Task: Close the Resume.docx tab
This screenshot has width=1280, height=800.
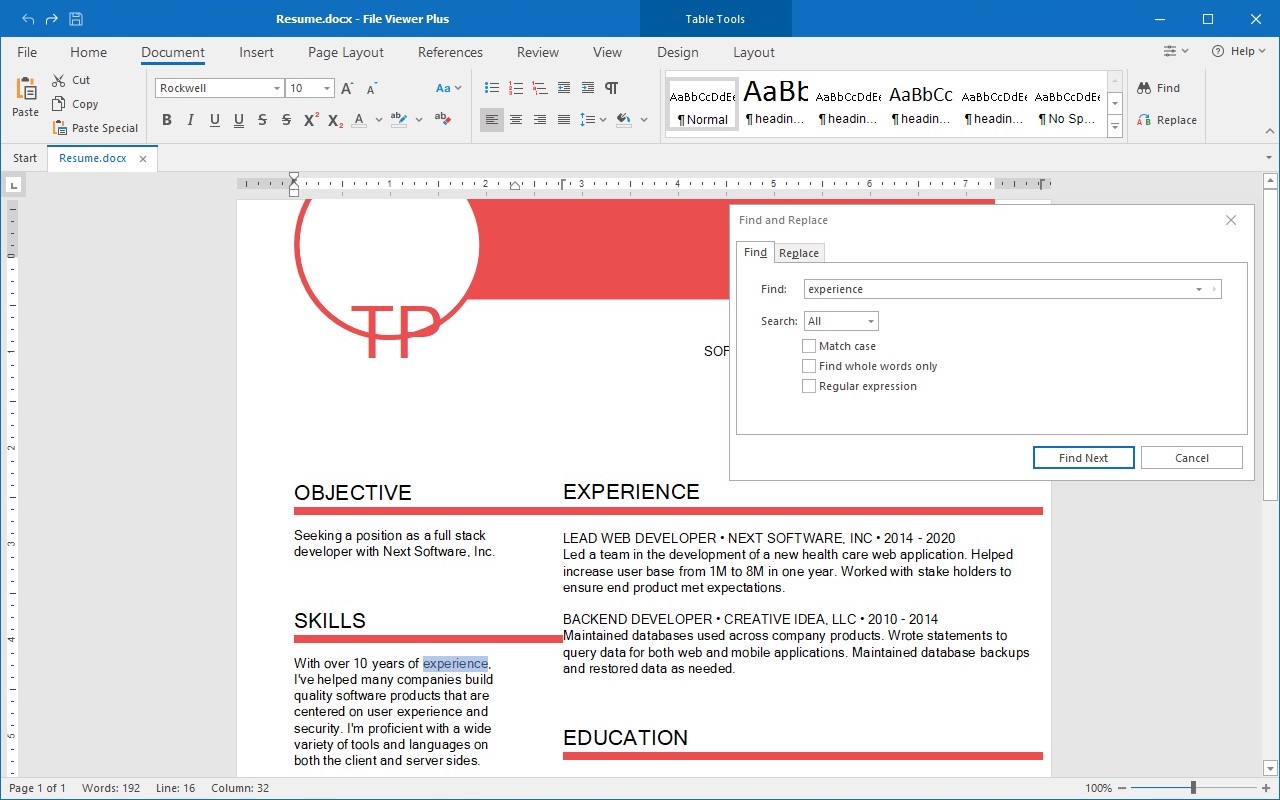Action: pos(143,158)
